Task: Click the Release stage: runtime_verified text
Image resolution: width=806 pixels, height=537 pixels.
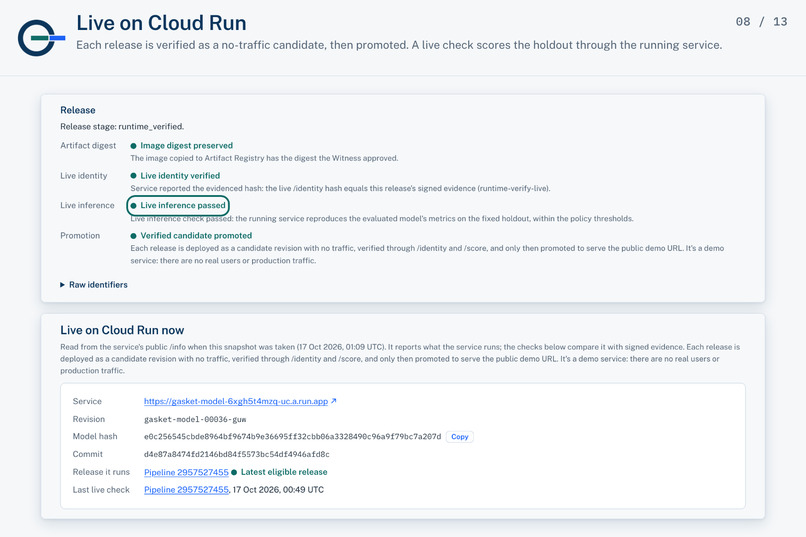Action: 122,126
